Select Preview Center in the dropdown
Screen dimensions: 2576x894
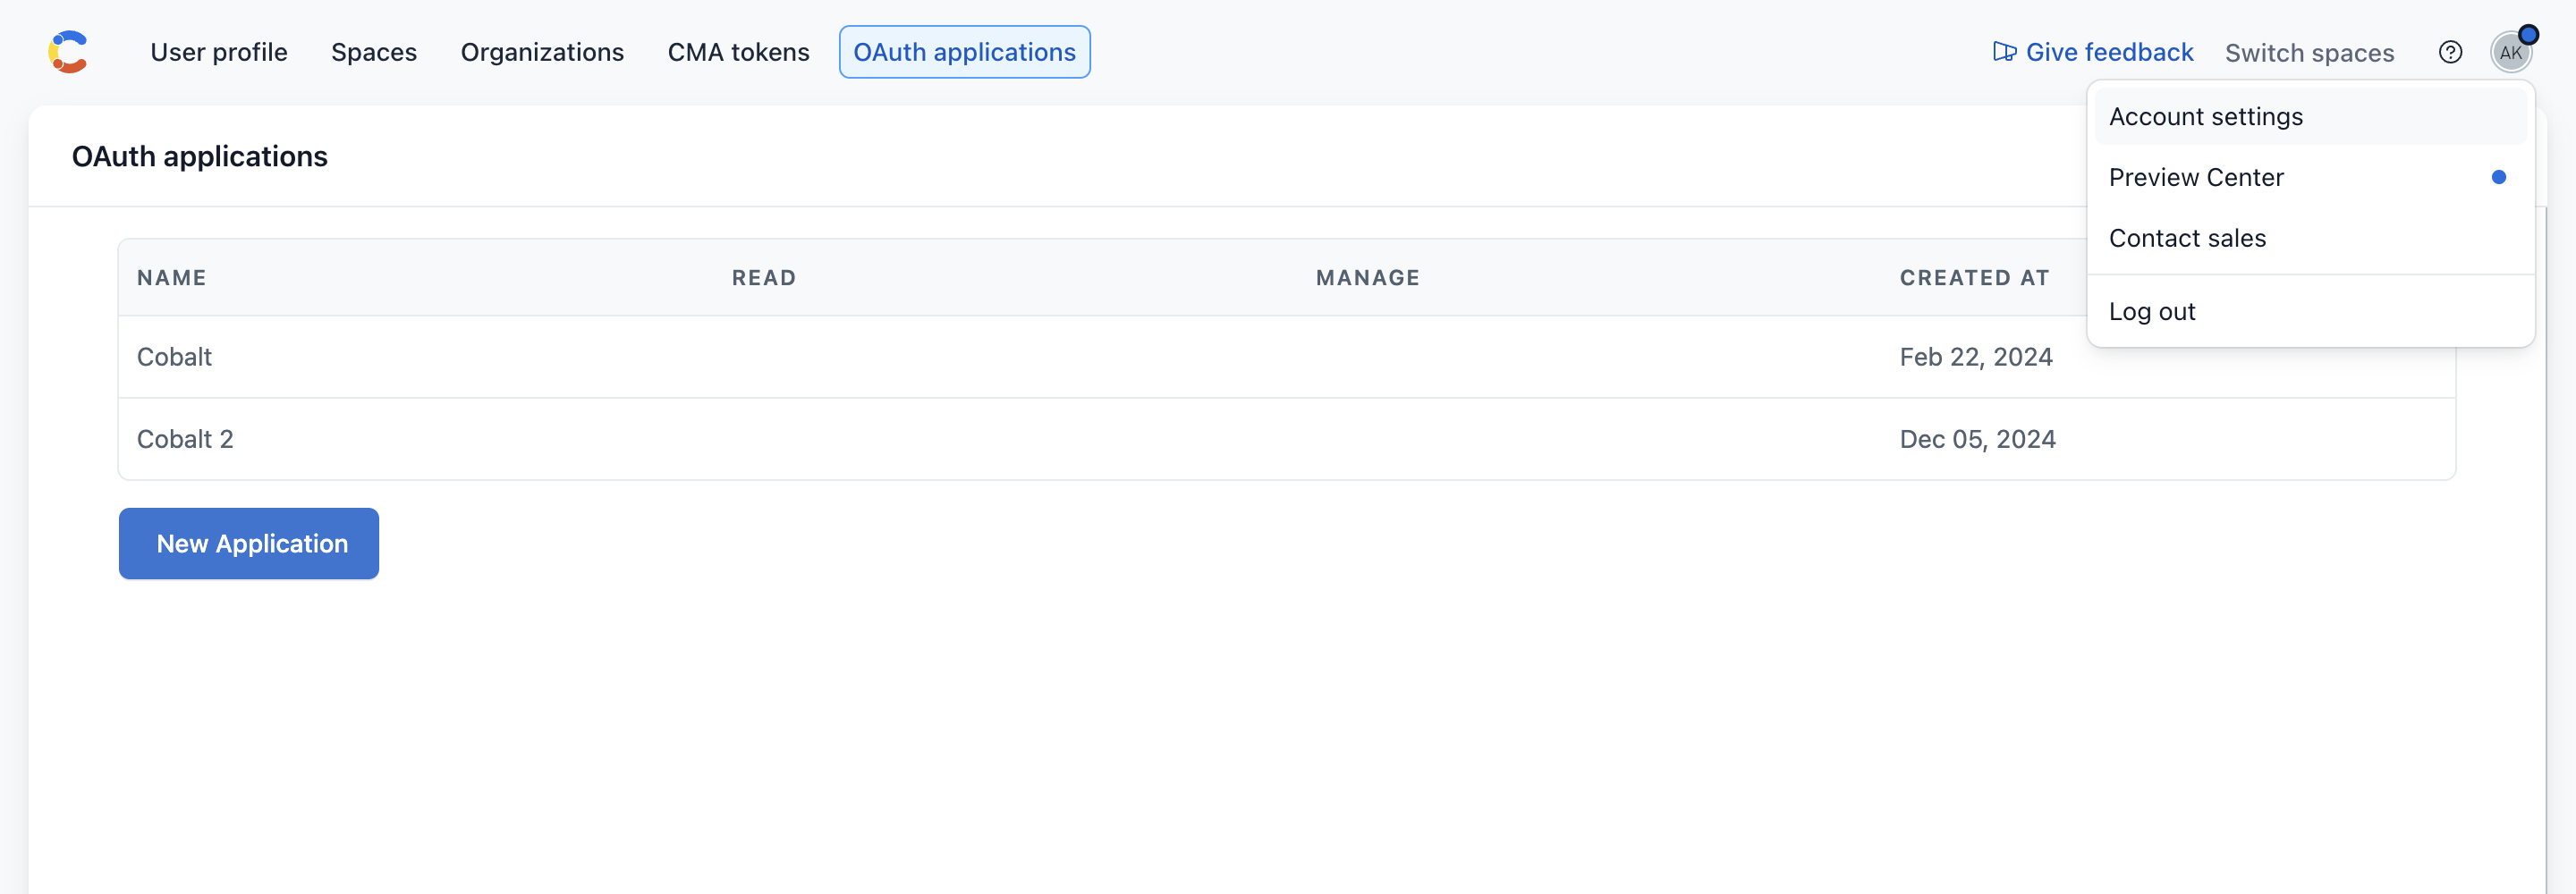click(2196, 177)
